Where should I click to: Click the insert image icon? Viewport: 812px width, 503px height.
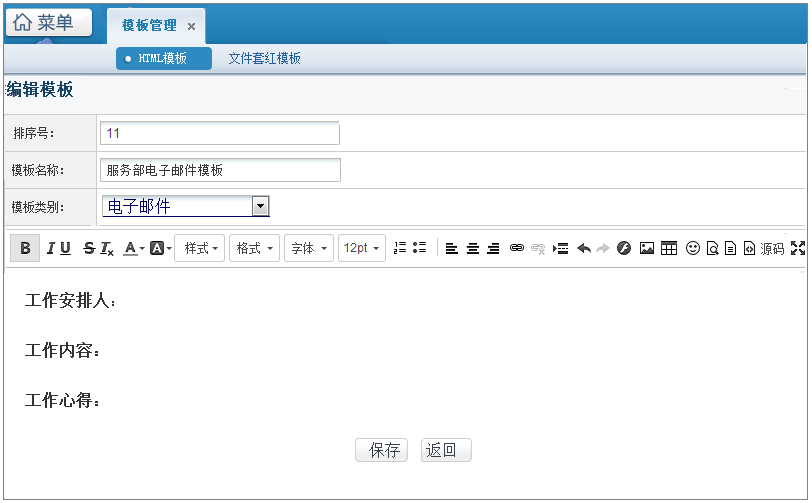pos(647,248)
